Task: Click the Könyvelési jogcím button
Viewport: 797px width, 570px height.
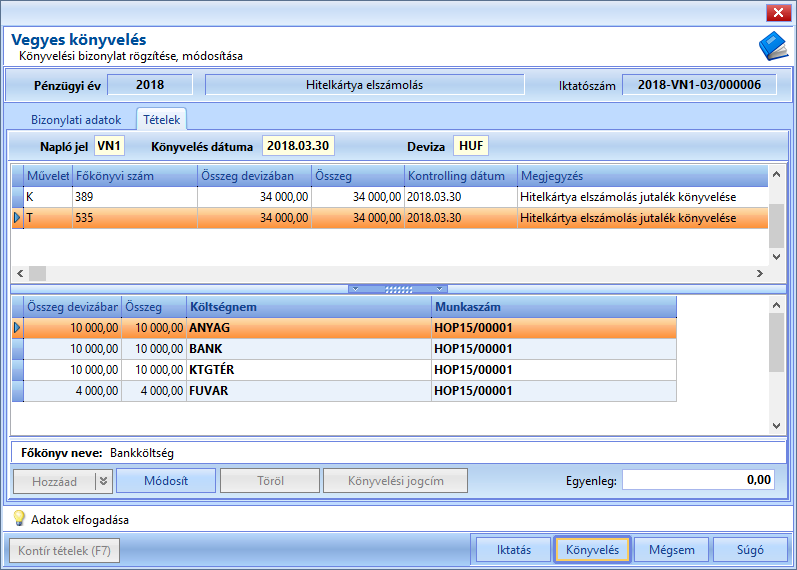Action: tap(395, 481)
